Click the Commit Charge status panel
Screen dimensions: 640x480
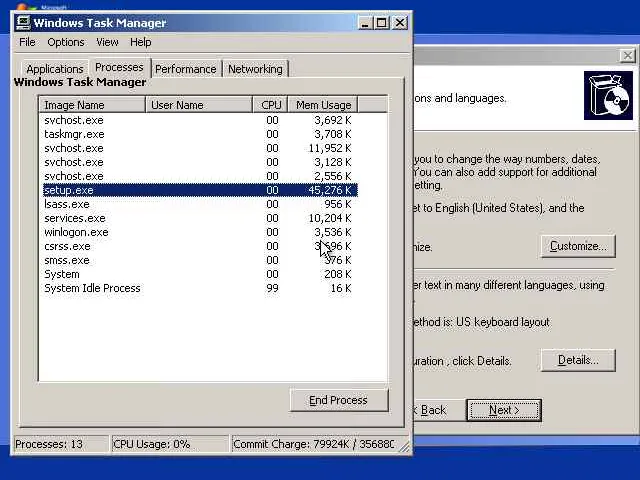point(313,444)
